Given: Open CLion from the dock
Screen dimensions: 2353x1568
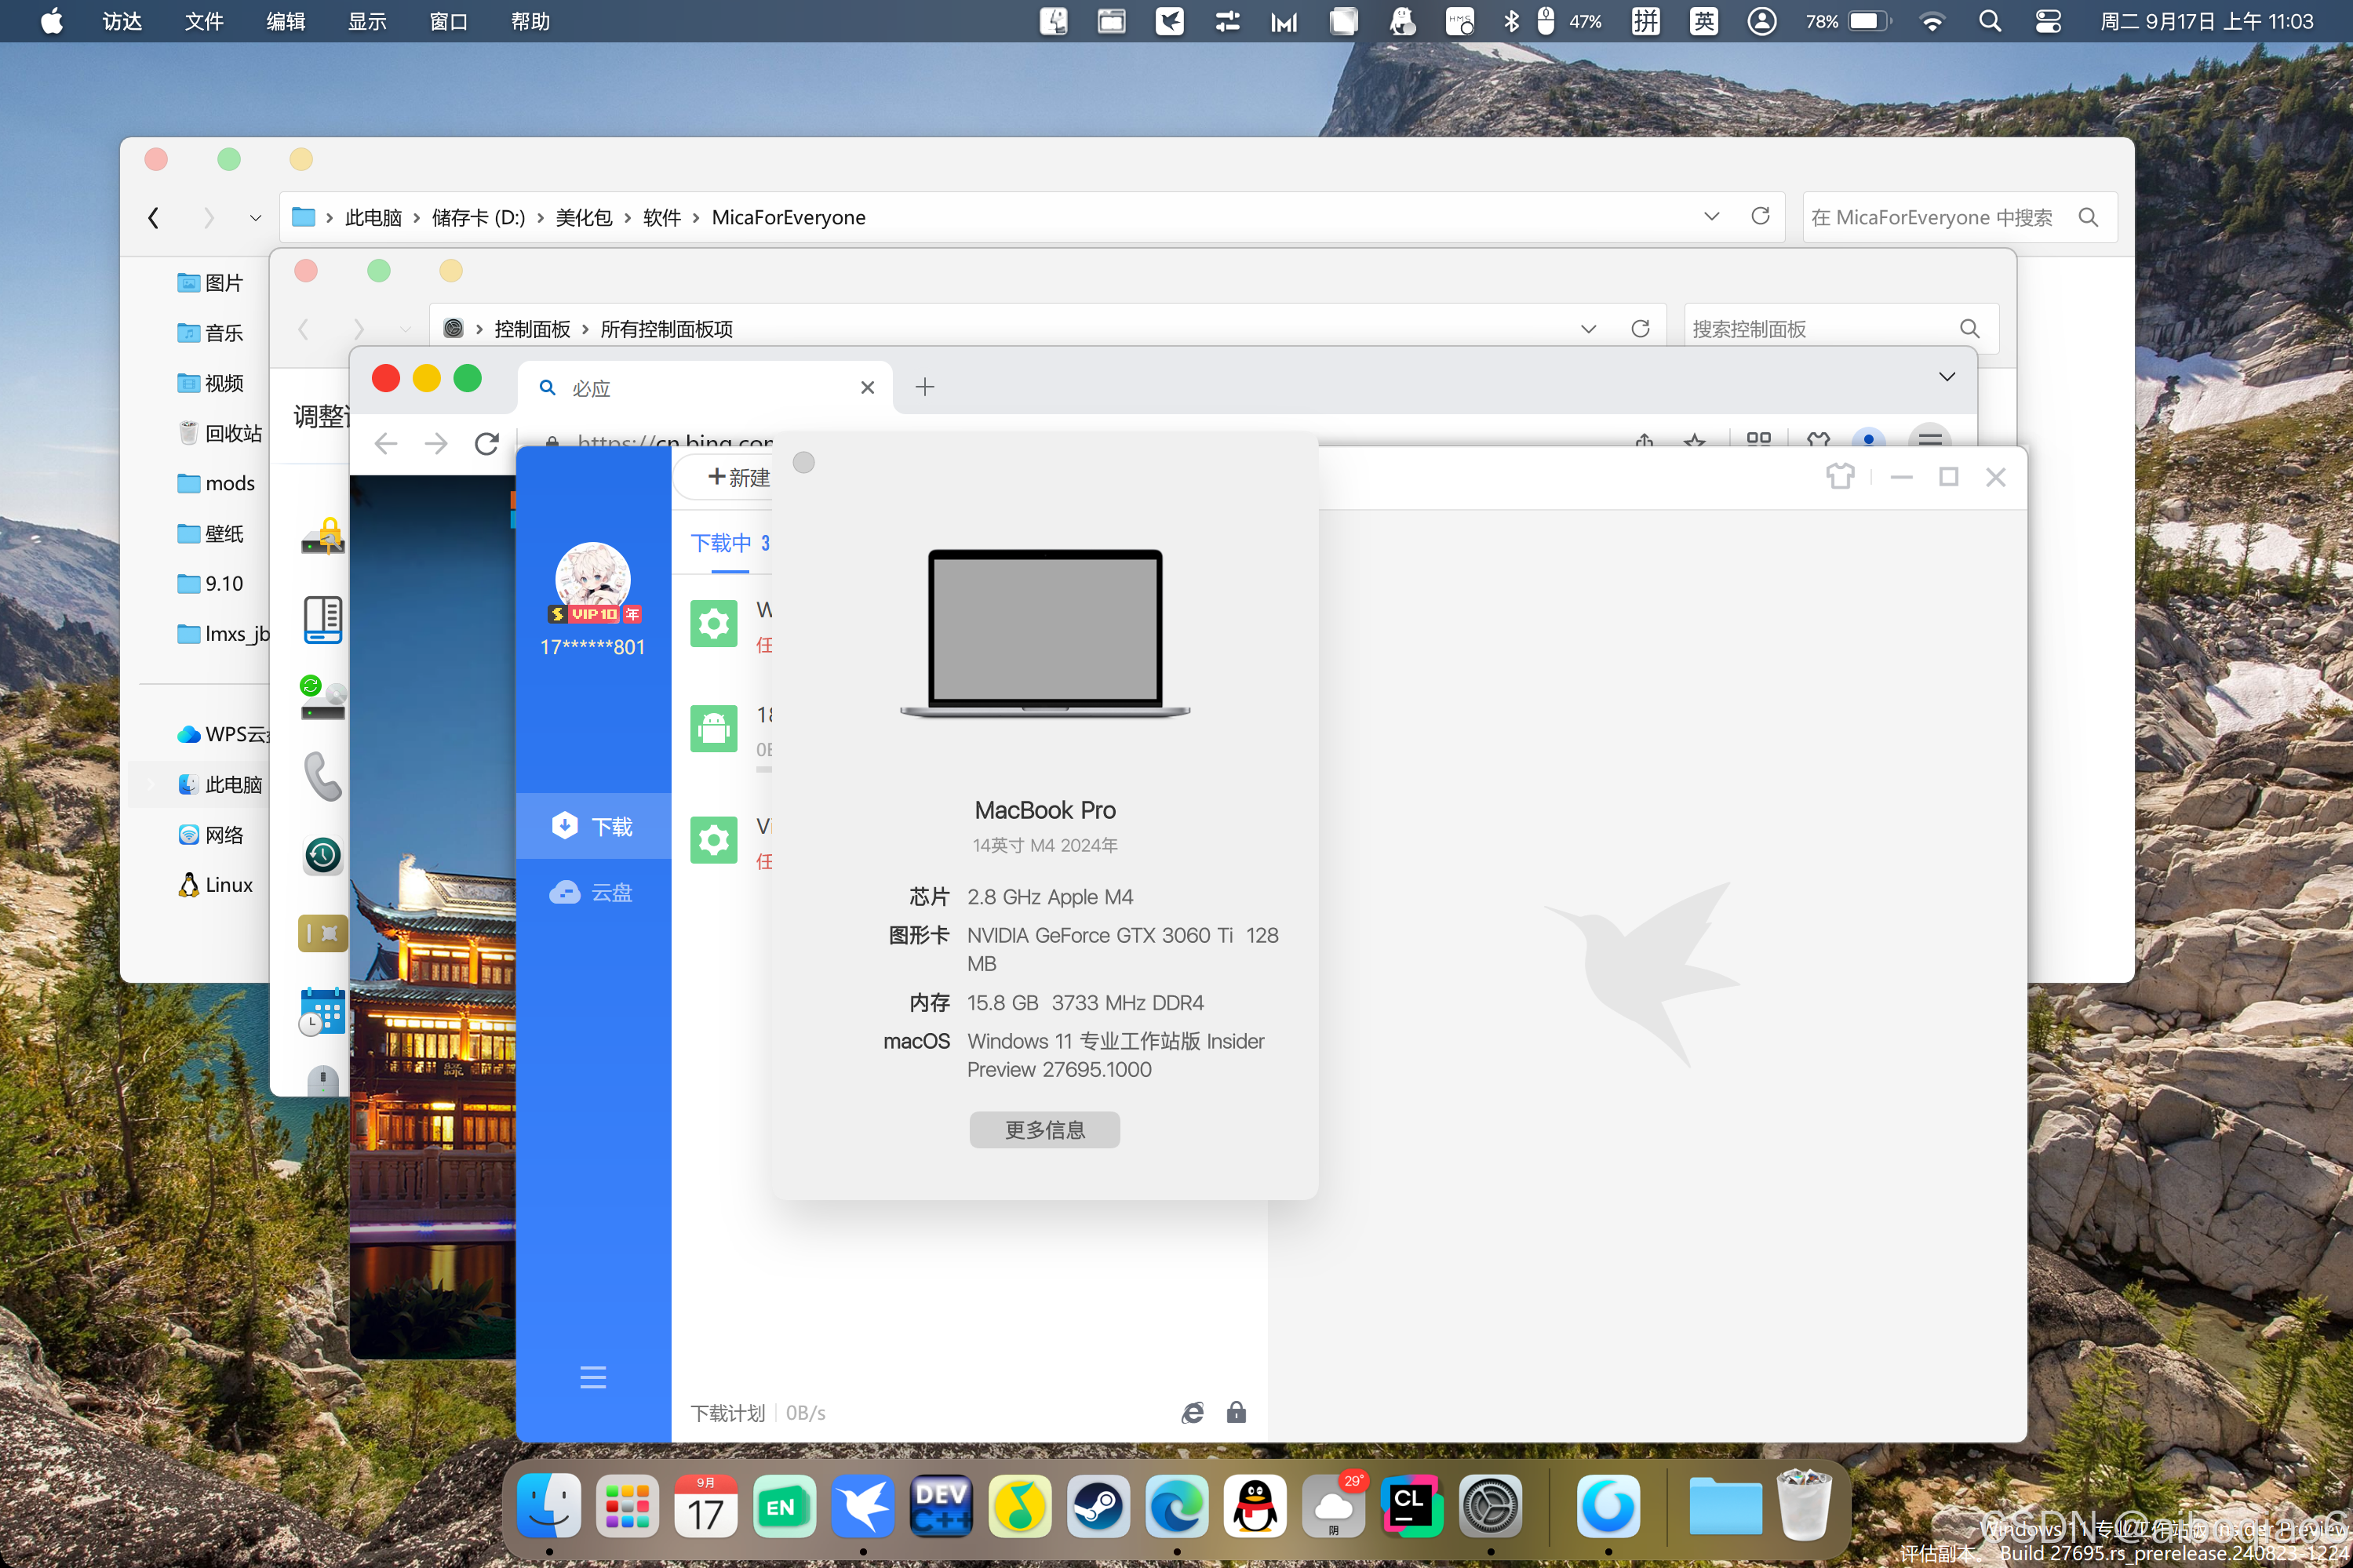Looking at the screenshot, I should pyautogui.click(x=1412, y=1506).
